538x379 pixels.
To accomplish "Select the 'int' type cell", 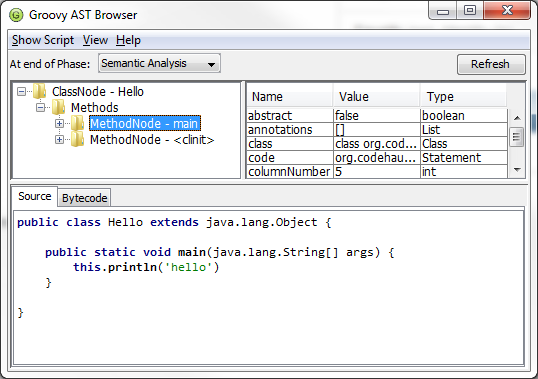I will pyautogui.click(x=464, y=171).
